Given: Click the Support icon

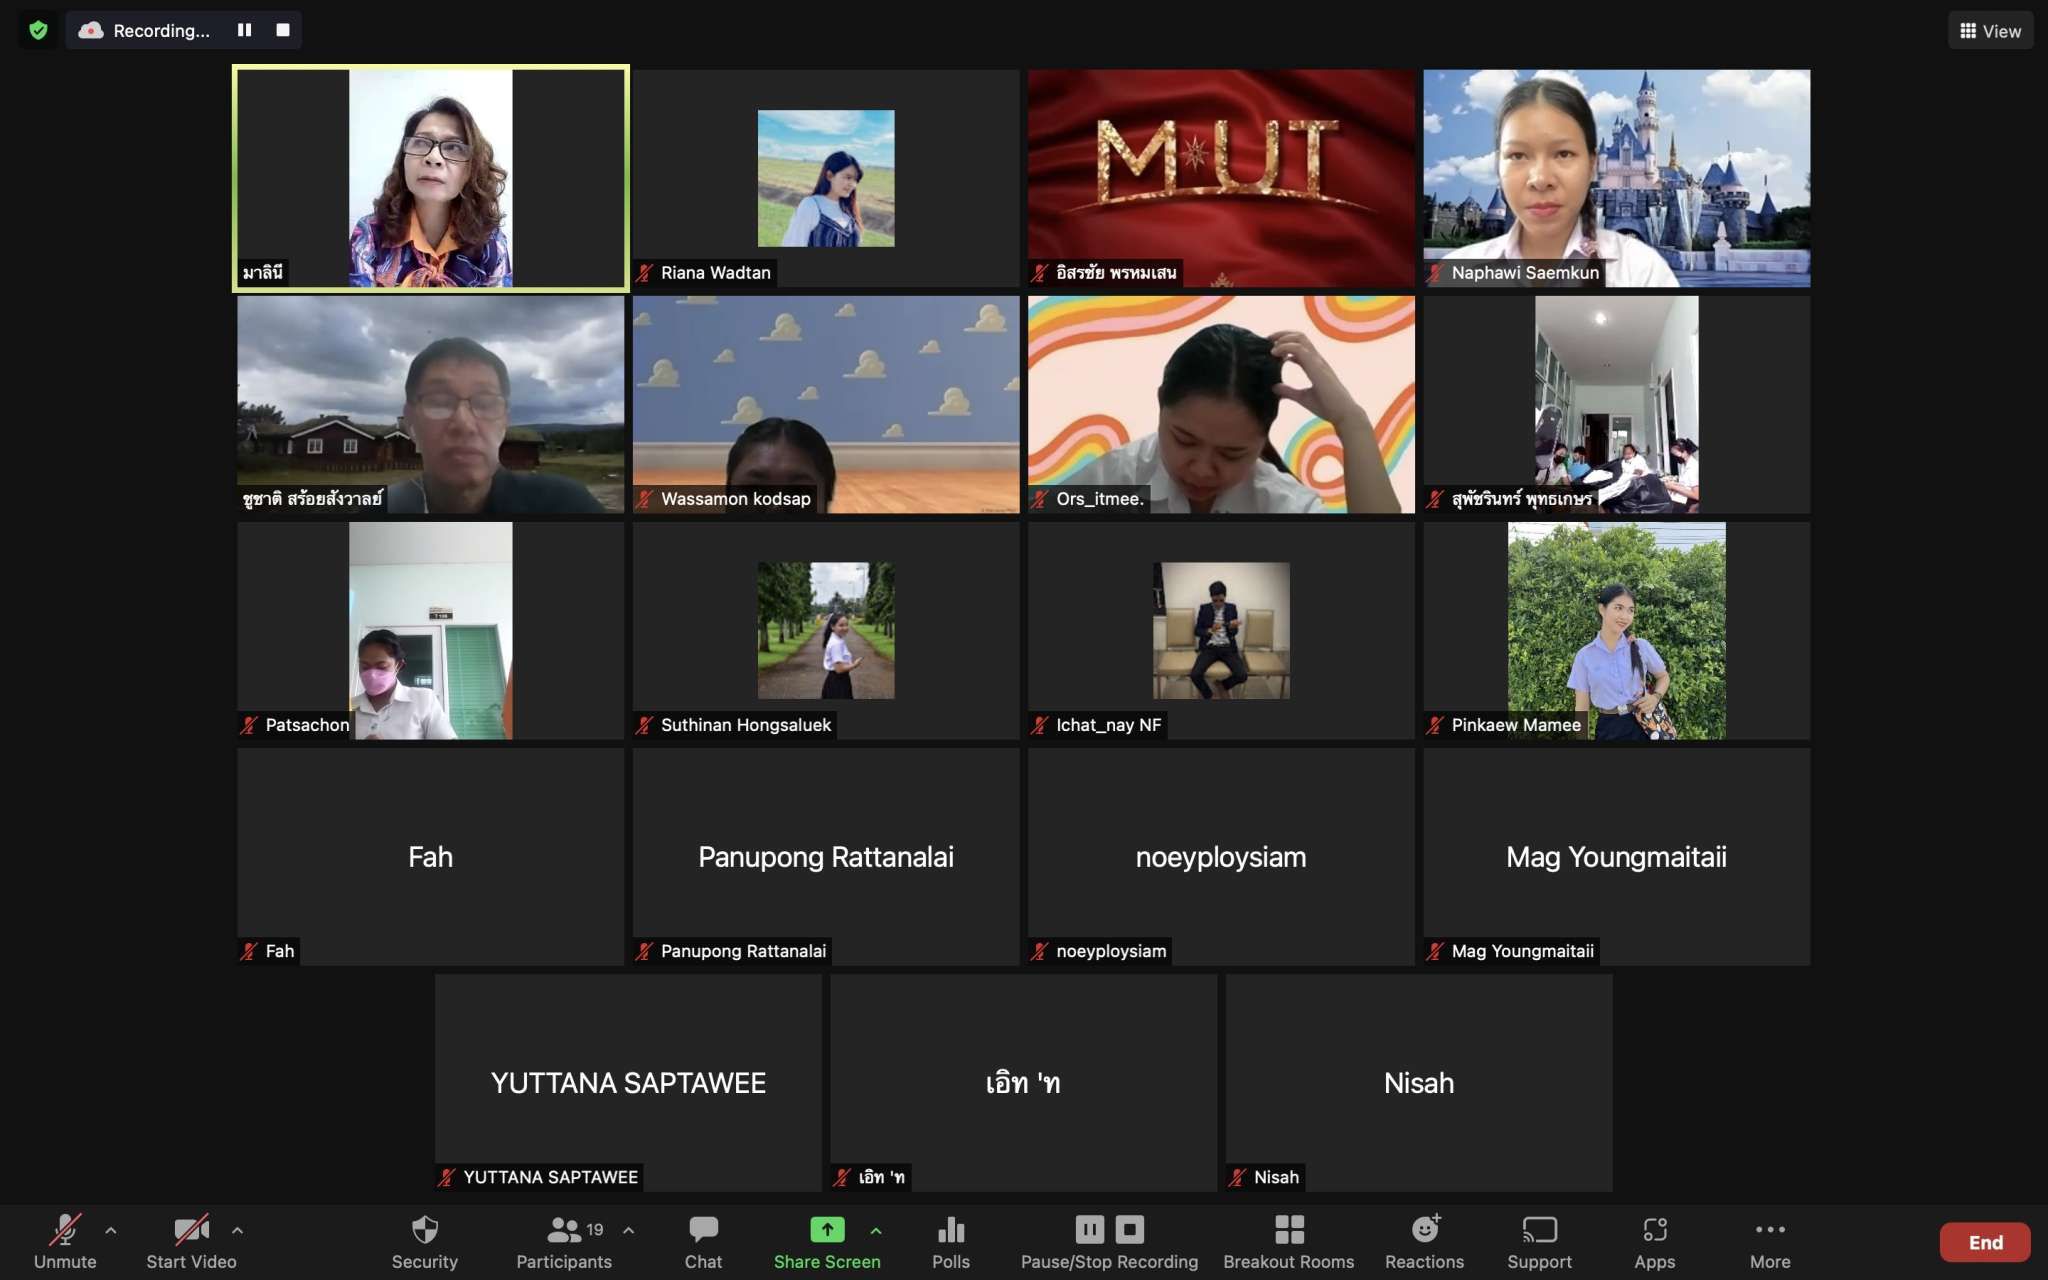Looking at the screenshot, I should tap(1539, 1230).
